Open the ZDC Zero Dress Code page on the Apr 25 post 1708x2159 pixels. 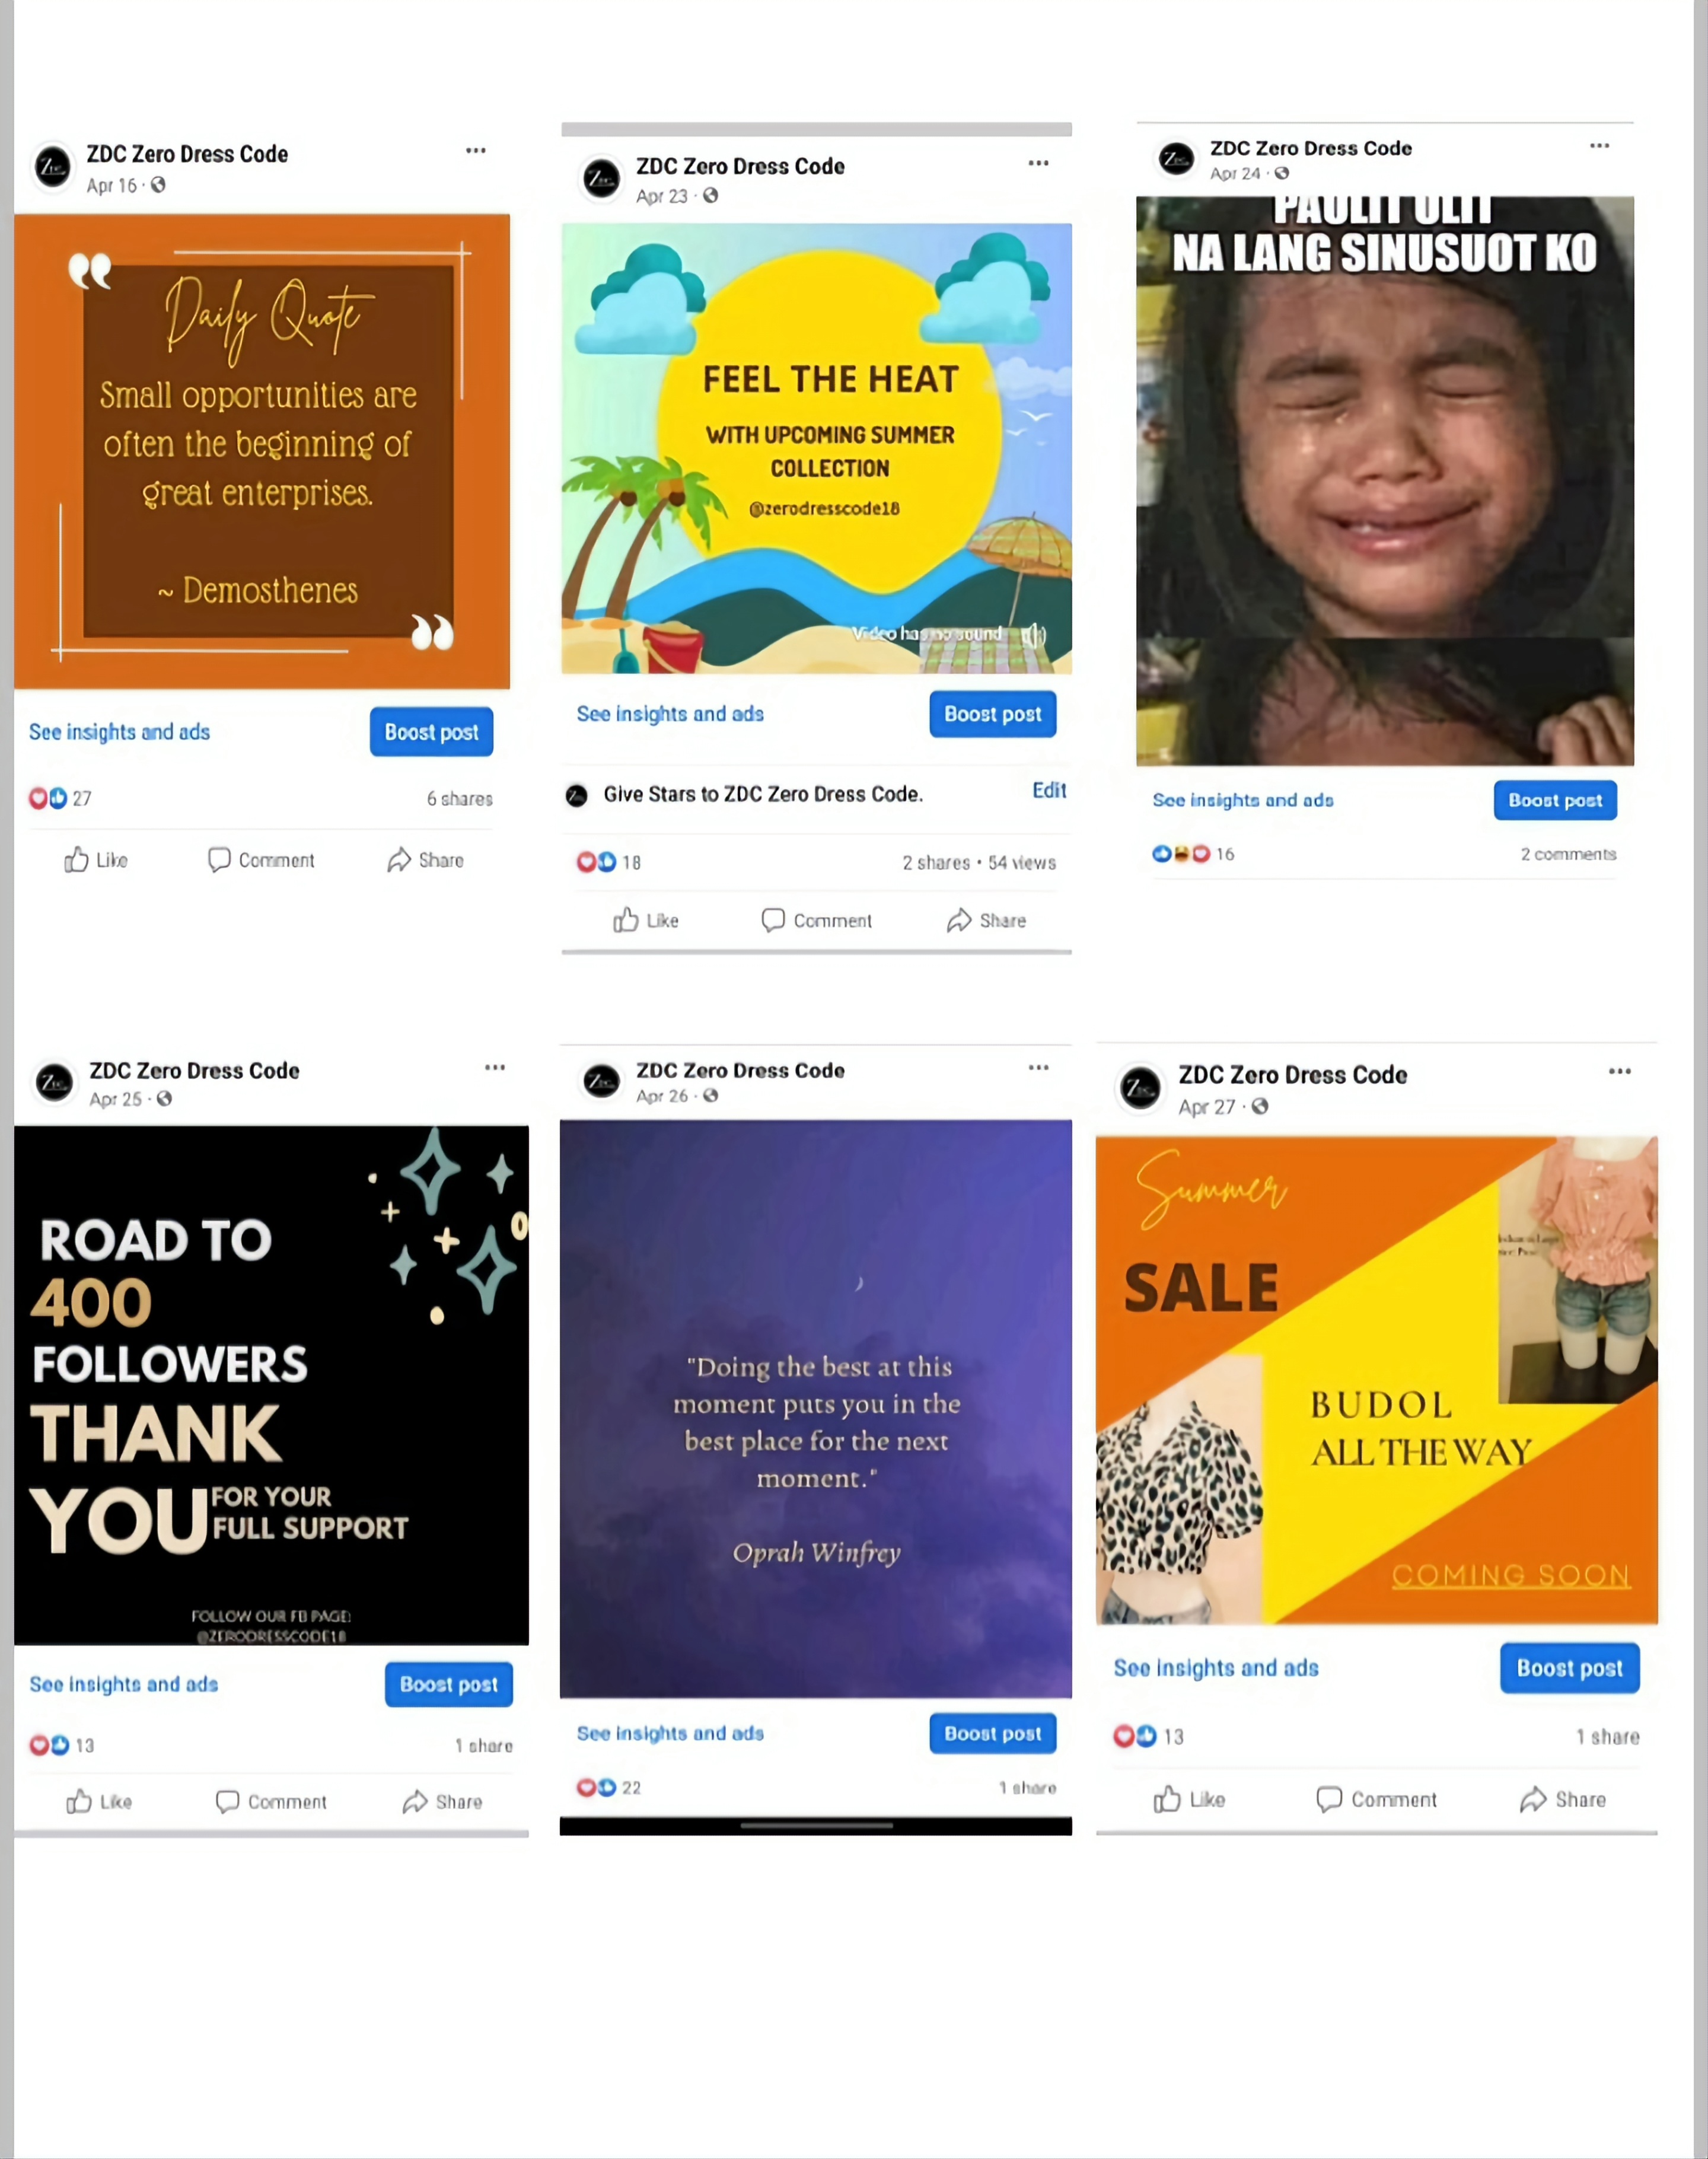194,1070
